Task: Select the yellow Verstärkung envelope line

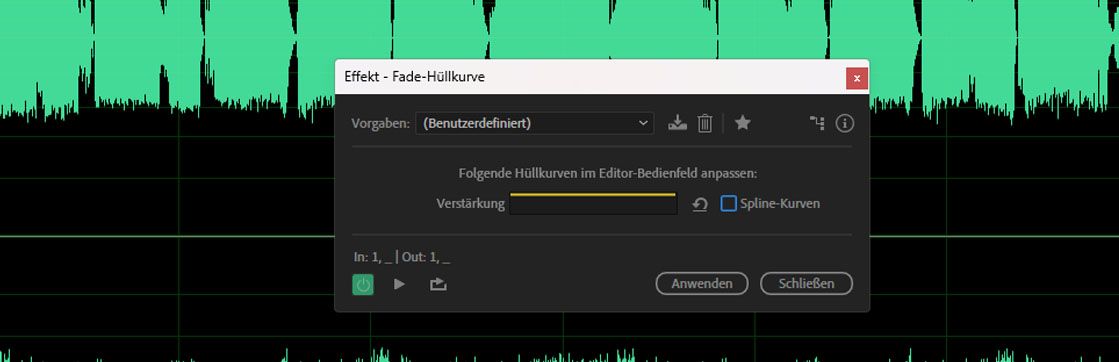Action: click(592, 193)
